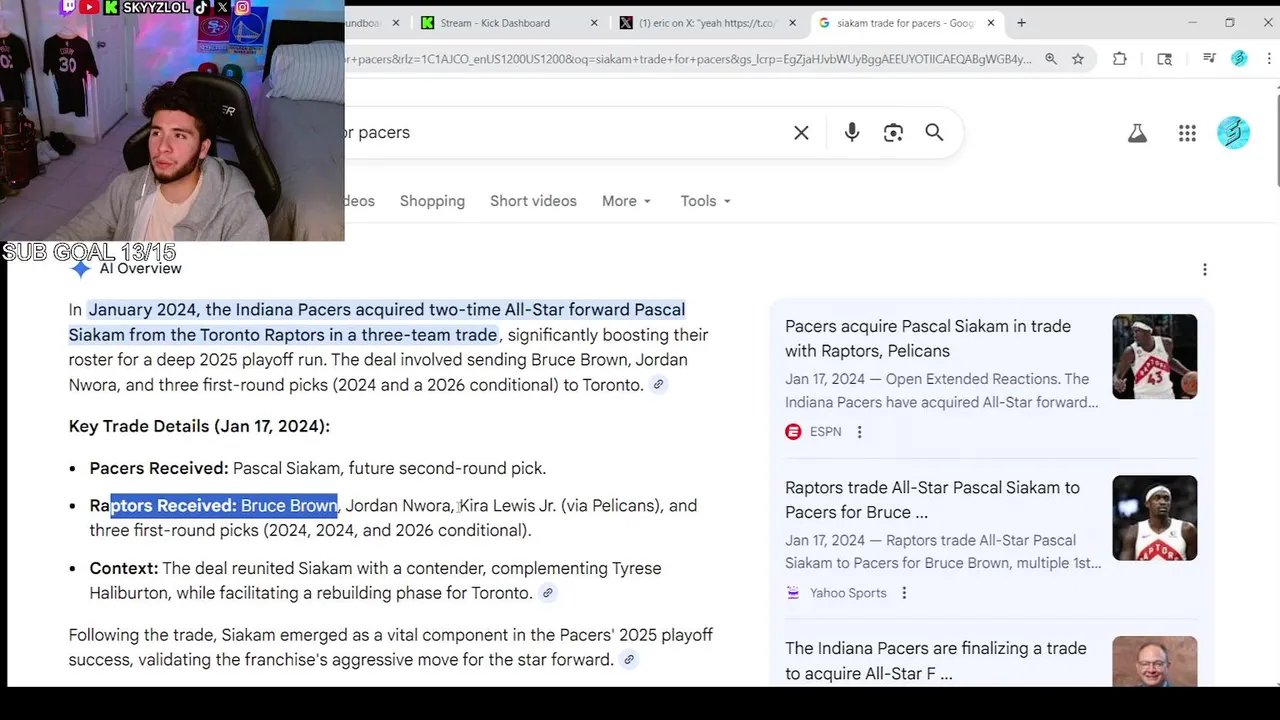Bookmark this page with the star icon
The image size is (1280, 720).
pos(1078,59)
